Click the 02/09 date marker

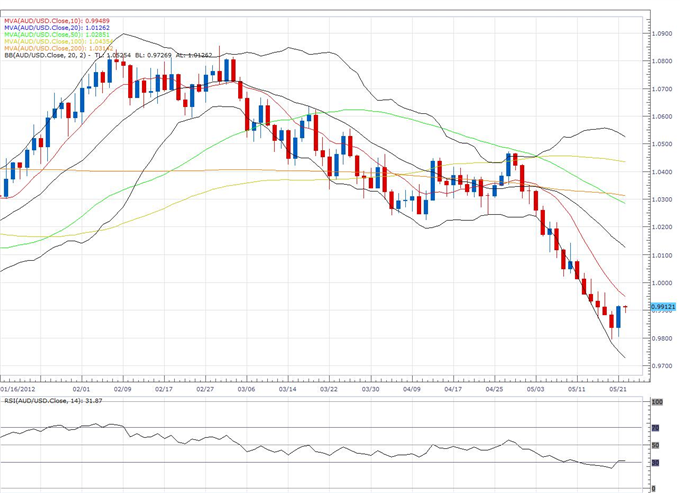tap(124, 390)
